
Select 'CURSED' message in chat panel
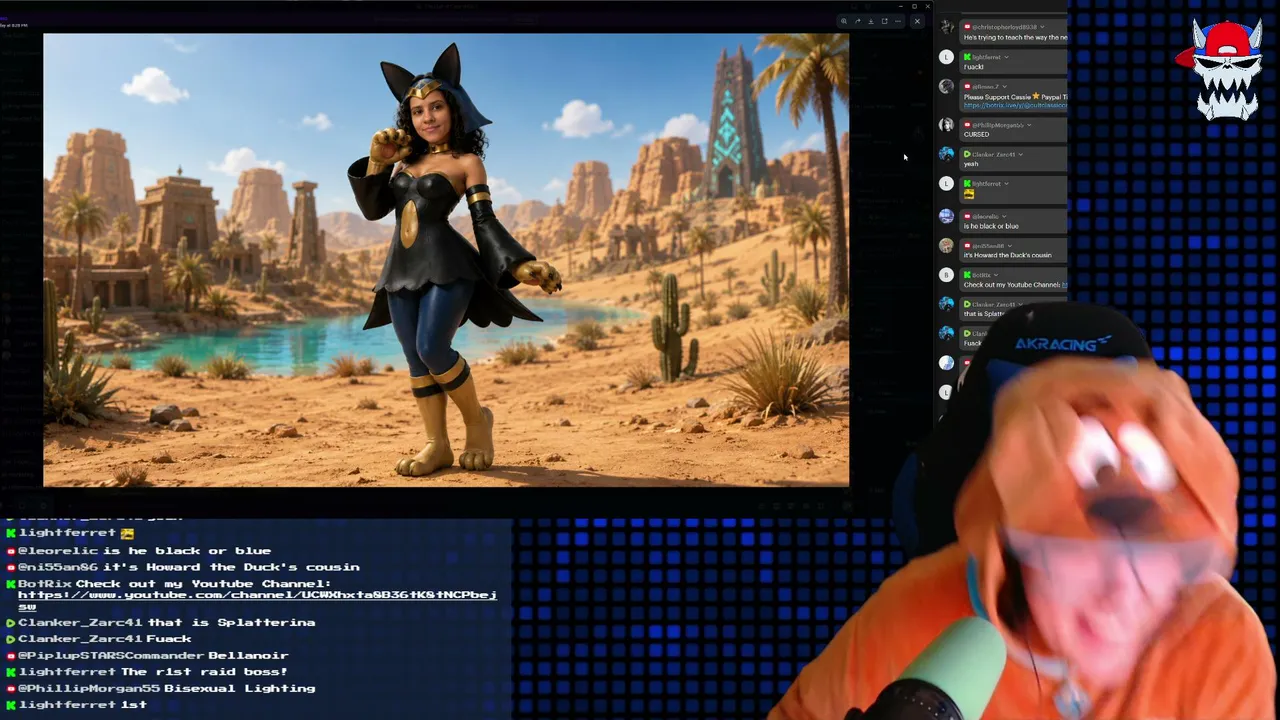tap(976, 134)
